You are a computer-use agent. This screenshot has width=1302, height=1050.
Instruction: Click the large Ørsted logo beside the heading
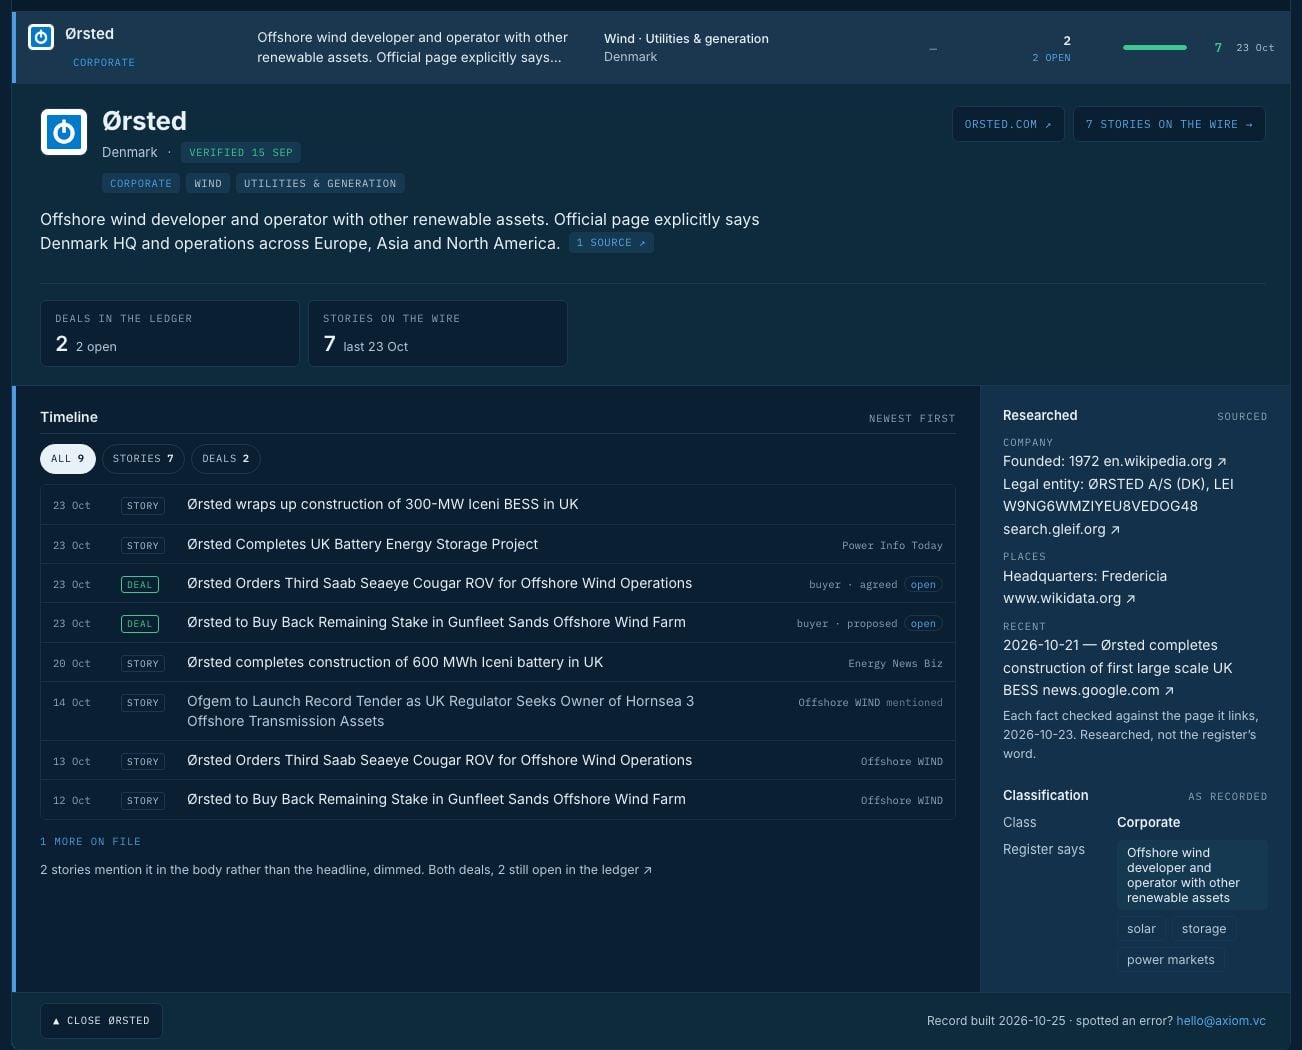click(64, 132)
